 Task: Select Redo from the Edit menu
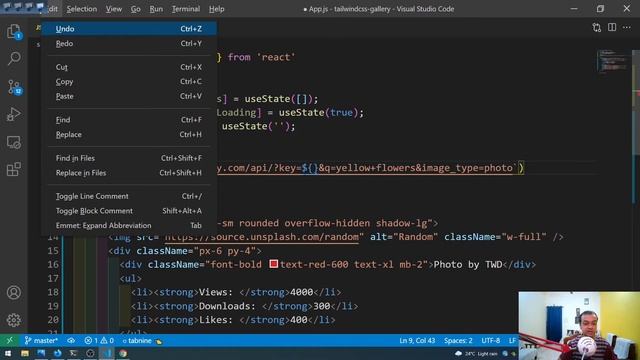tap(129, 43)
